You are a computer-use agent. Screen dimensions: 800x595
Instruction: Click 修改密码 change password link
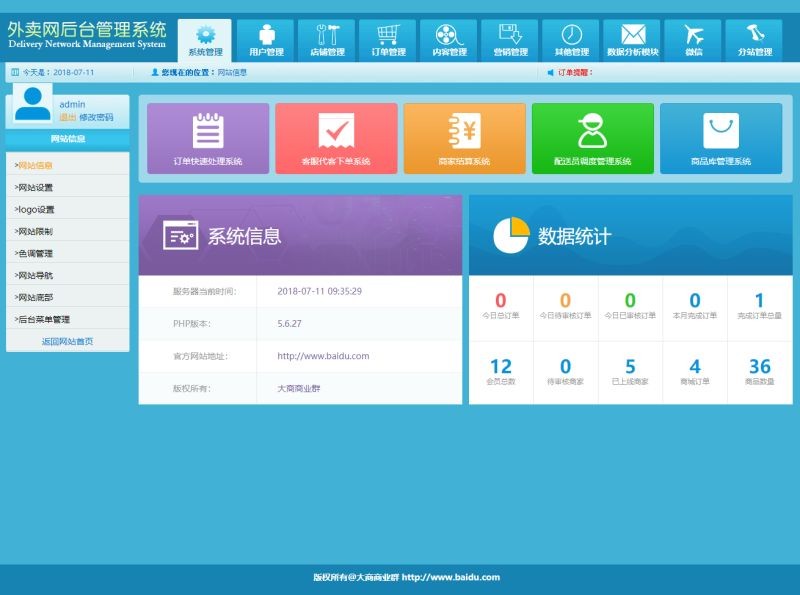96,117
